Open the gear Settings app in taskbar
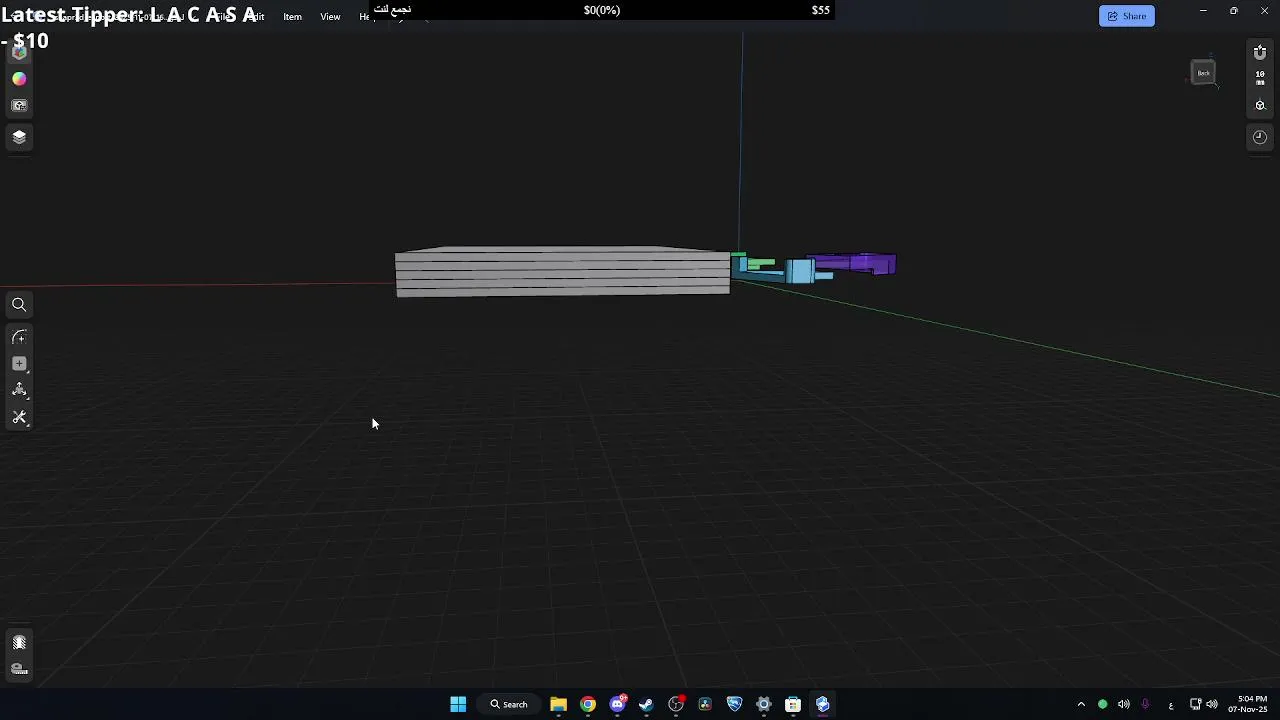Image resolution: width=1280 pixels, height=720 pixels. (x=764, y=704)
